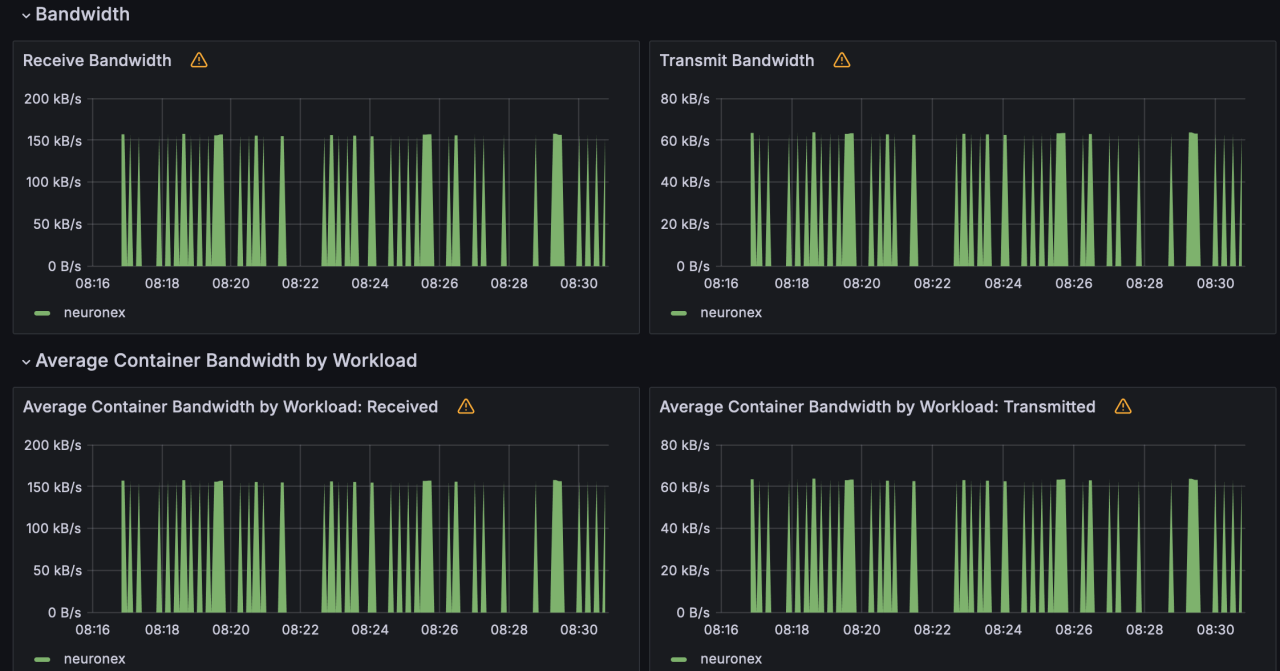Toggle neuronex series in Workload: Received legend
Screen dimensions: 1280x671
[x=94, y=659]
